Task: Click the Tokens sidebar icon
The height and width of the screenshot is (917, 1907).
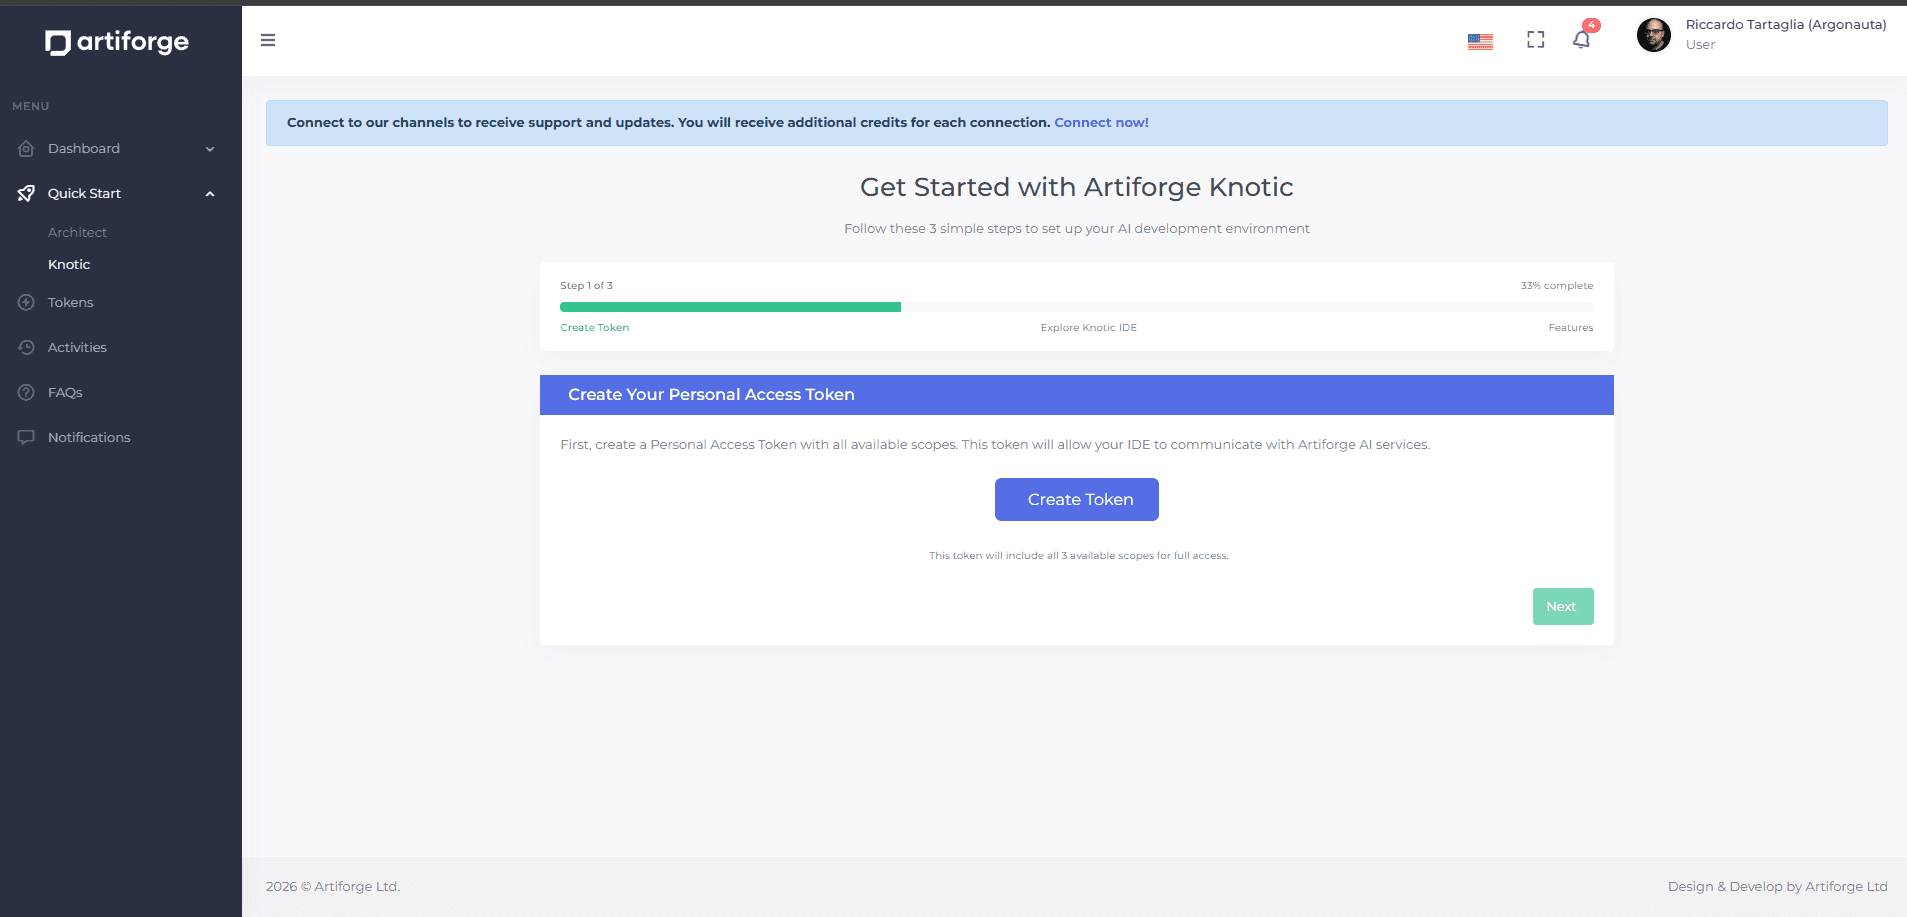Action: click(26, 302)
